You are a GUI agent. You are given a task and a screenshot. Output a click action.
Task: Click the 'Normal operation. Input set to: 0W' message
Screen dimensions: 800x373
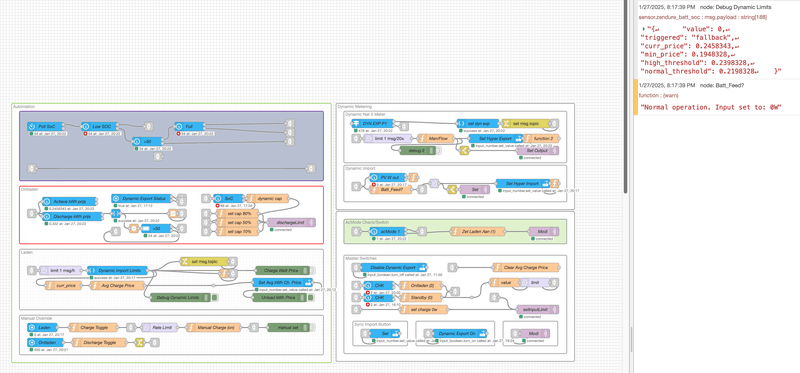point(711,107)
